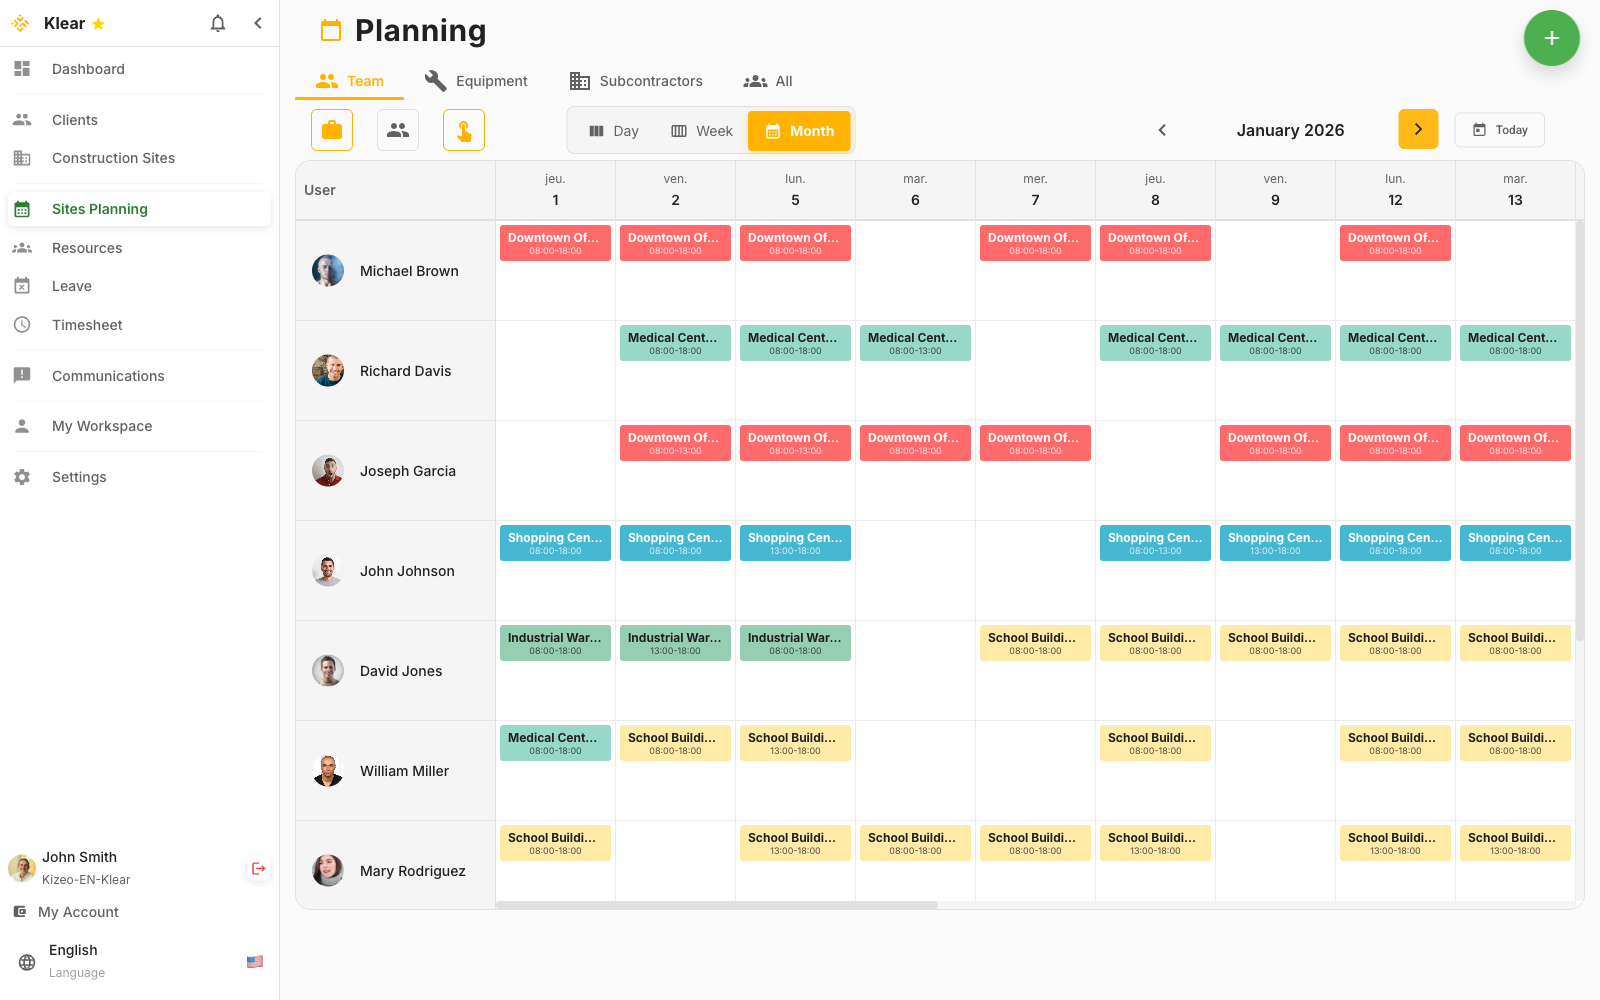1600x1000 pixels.
Task: Open the Subcontractors tab
Action: tap(636, 81)
